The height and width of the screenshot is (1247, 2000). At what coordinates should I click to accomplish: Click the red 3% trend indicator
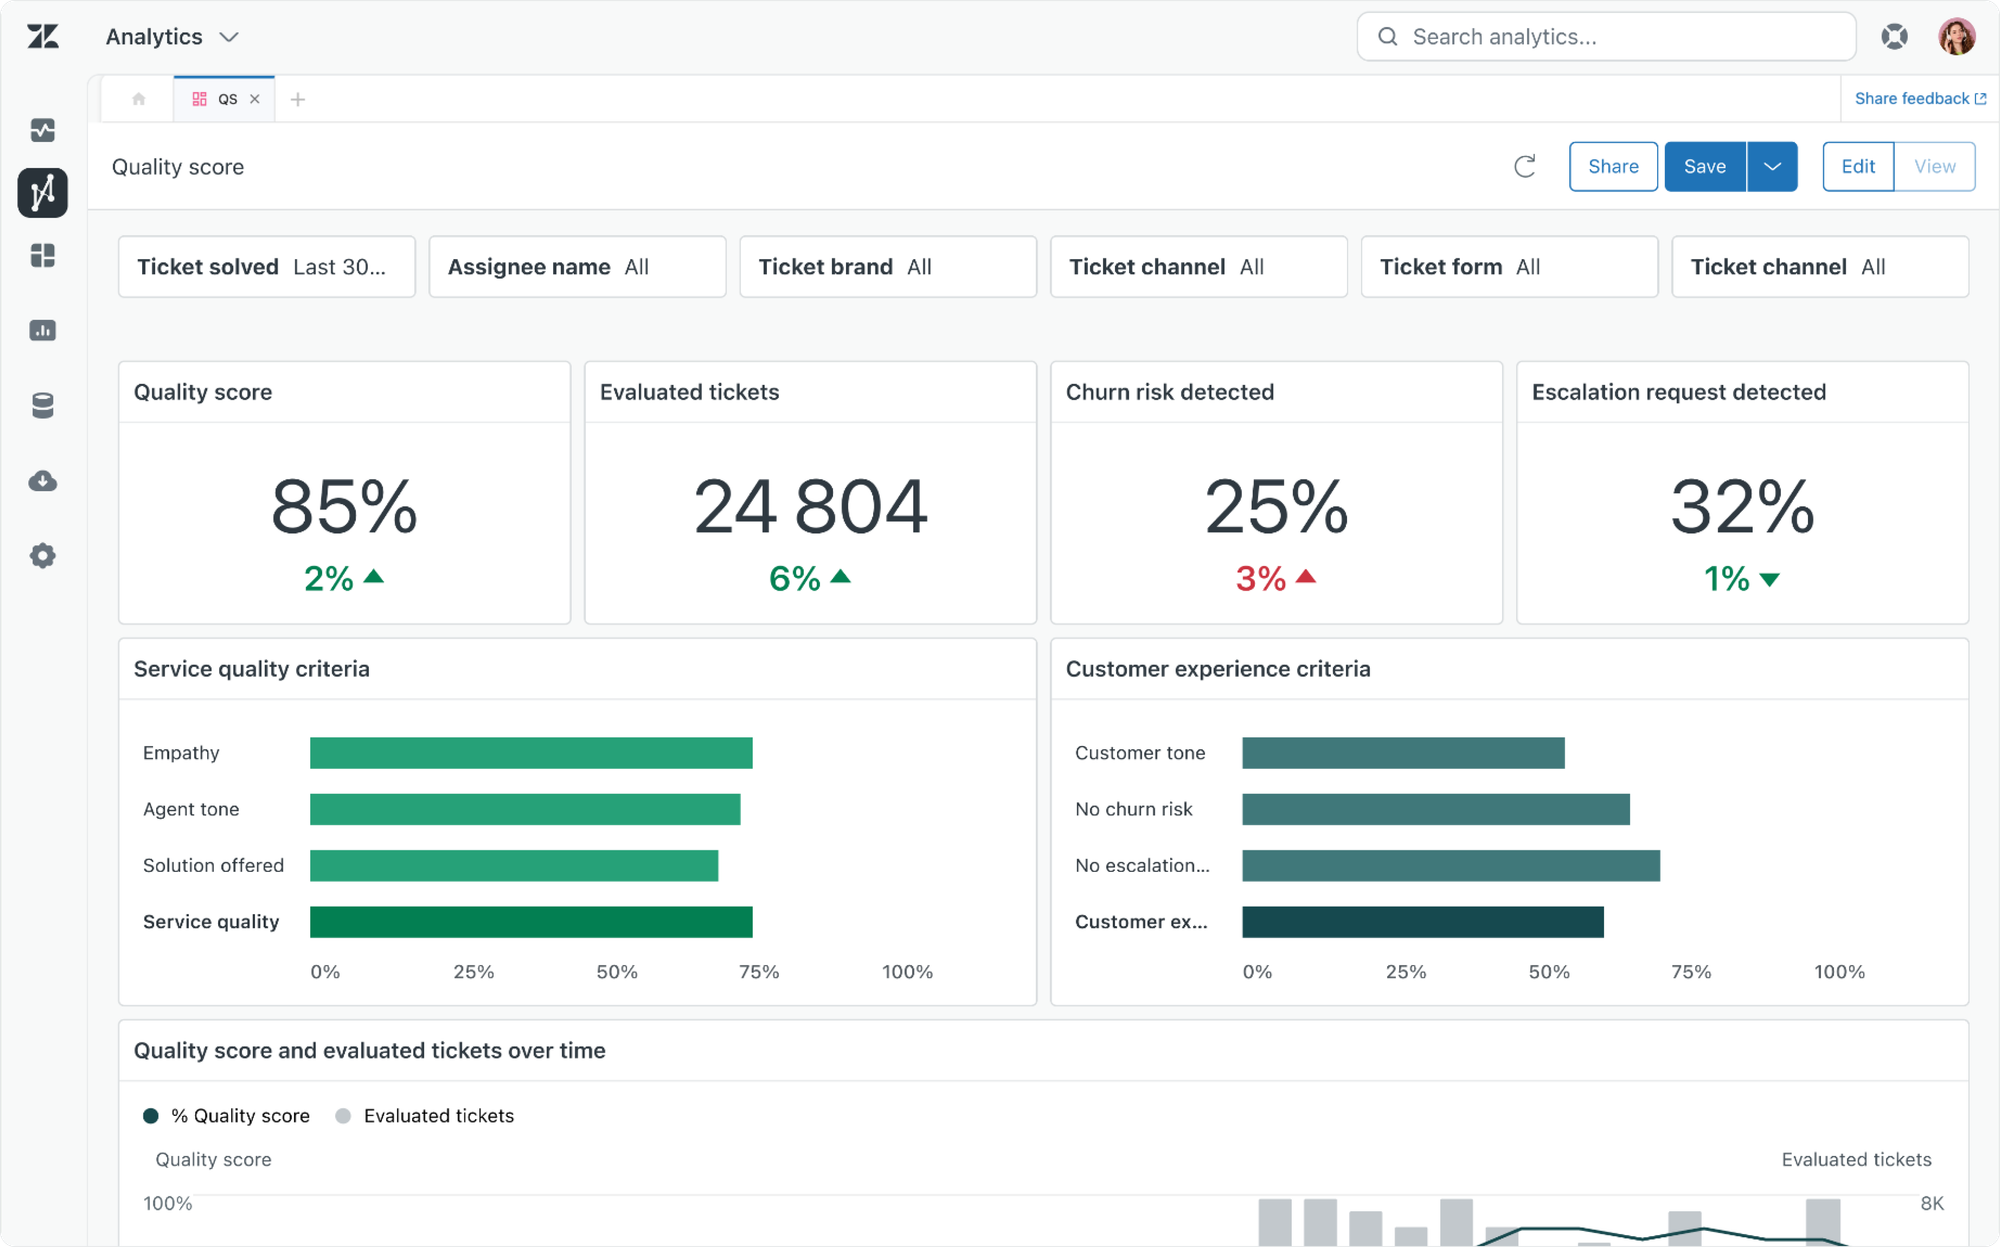click(1276, 578)
